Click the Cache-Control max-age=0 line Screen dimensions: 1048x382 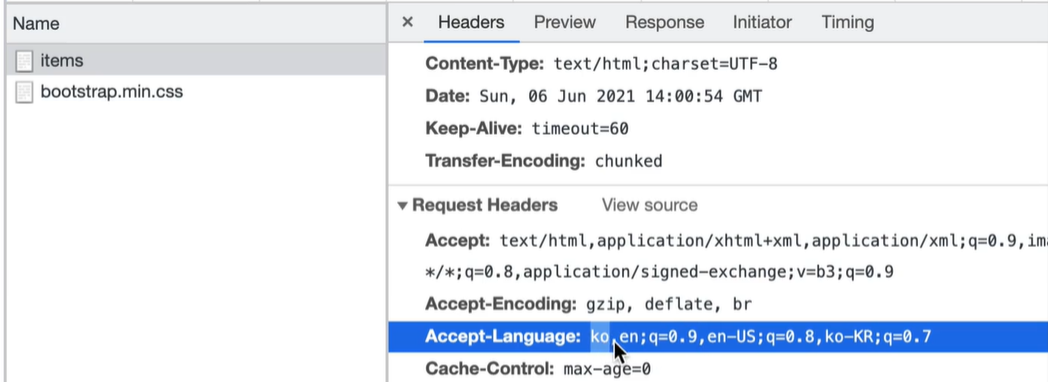[538, 369]
